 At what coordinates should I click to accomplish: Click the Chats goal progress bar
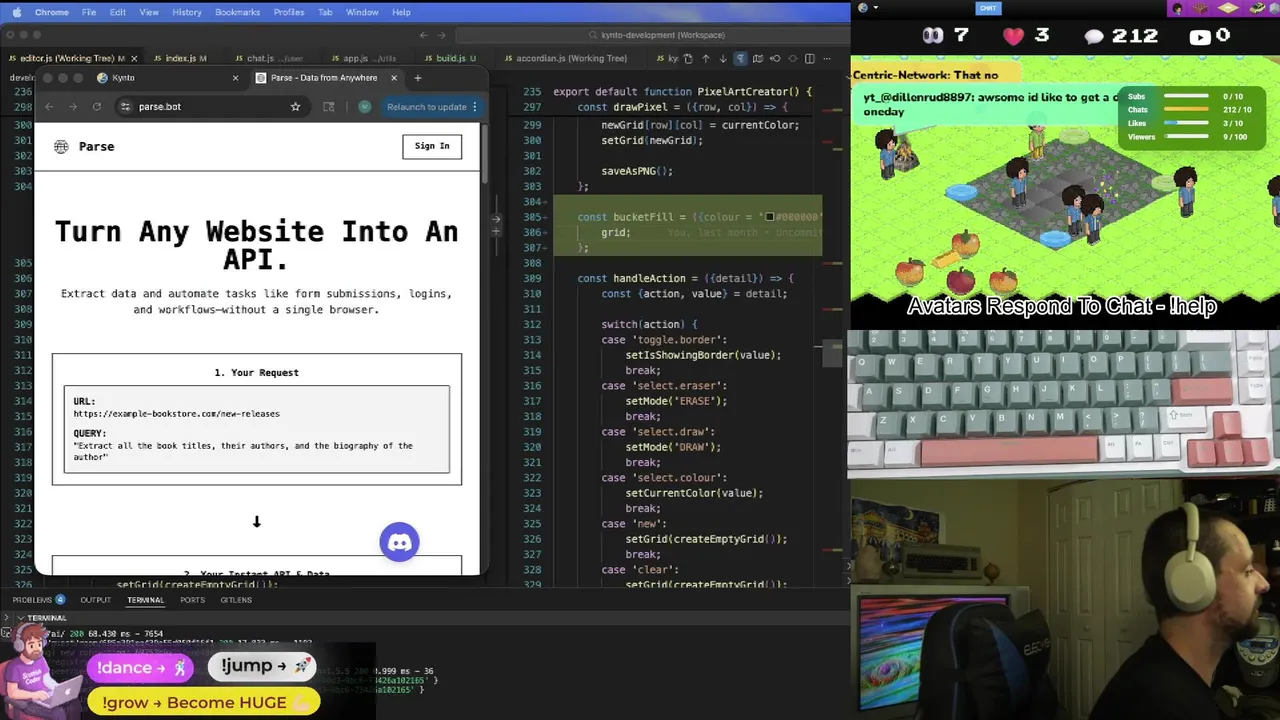coord(1186,109)
